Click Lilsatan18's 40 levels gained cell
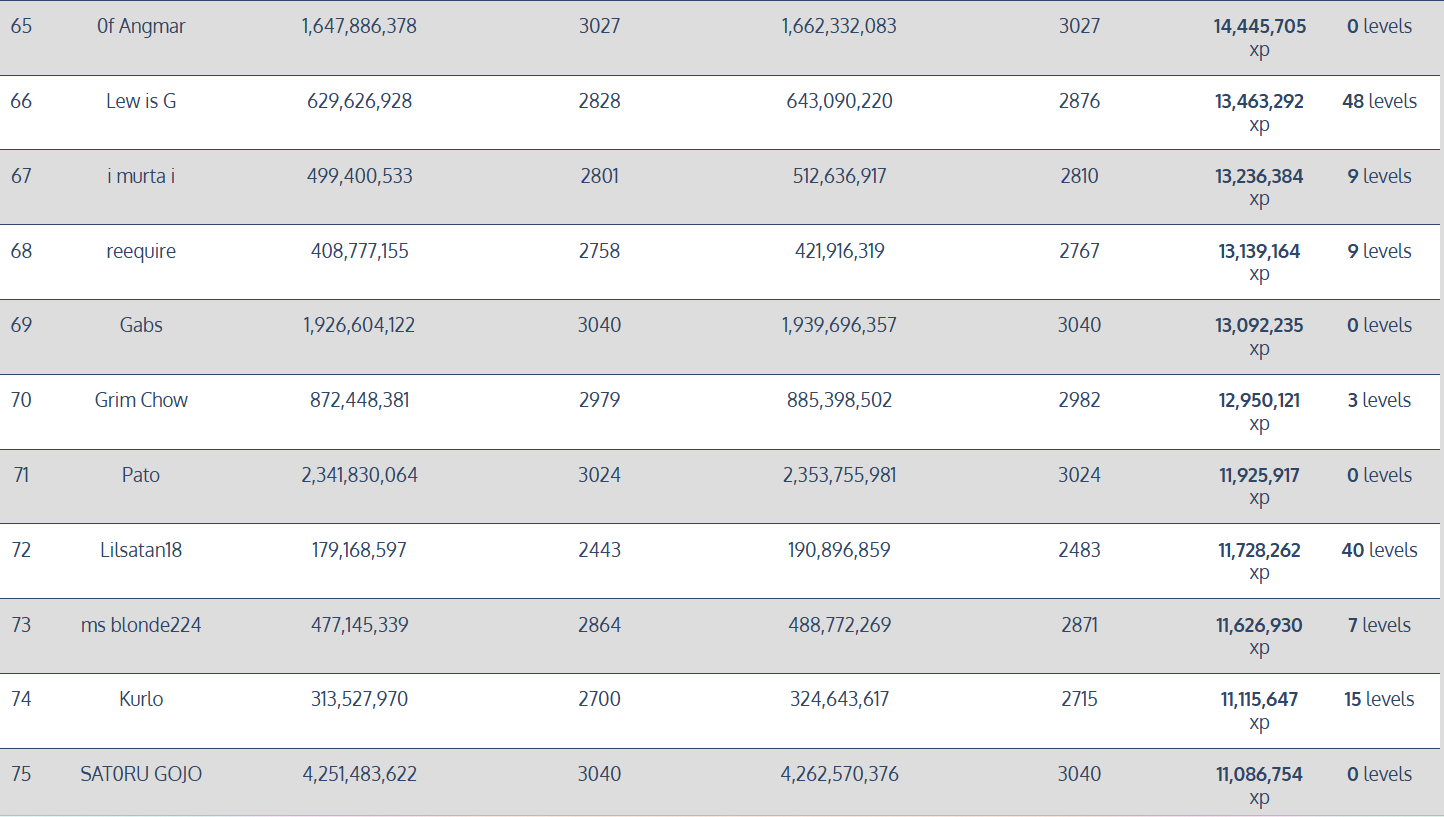This screenshot has width=1444, height=817. (1379, 550)
